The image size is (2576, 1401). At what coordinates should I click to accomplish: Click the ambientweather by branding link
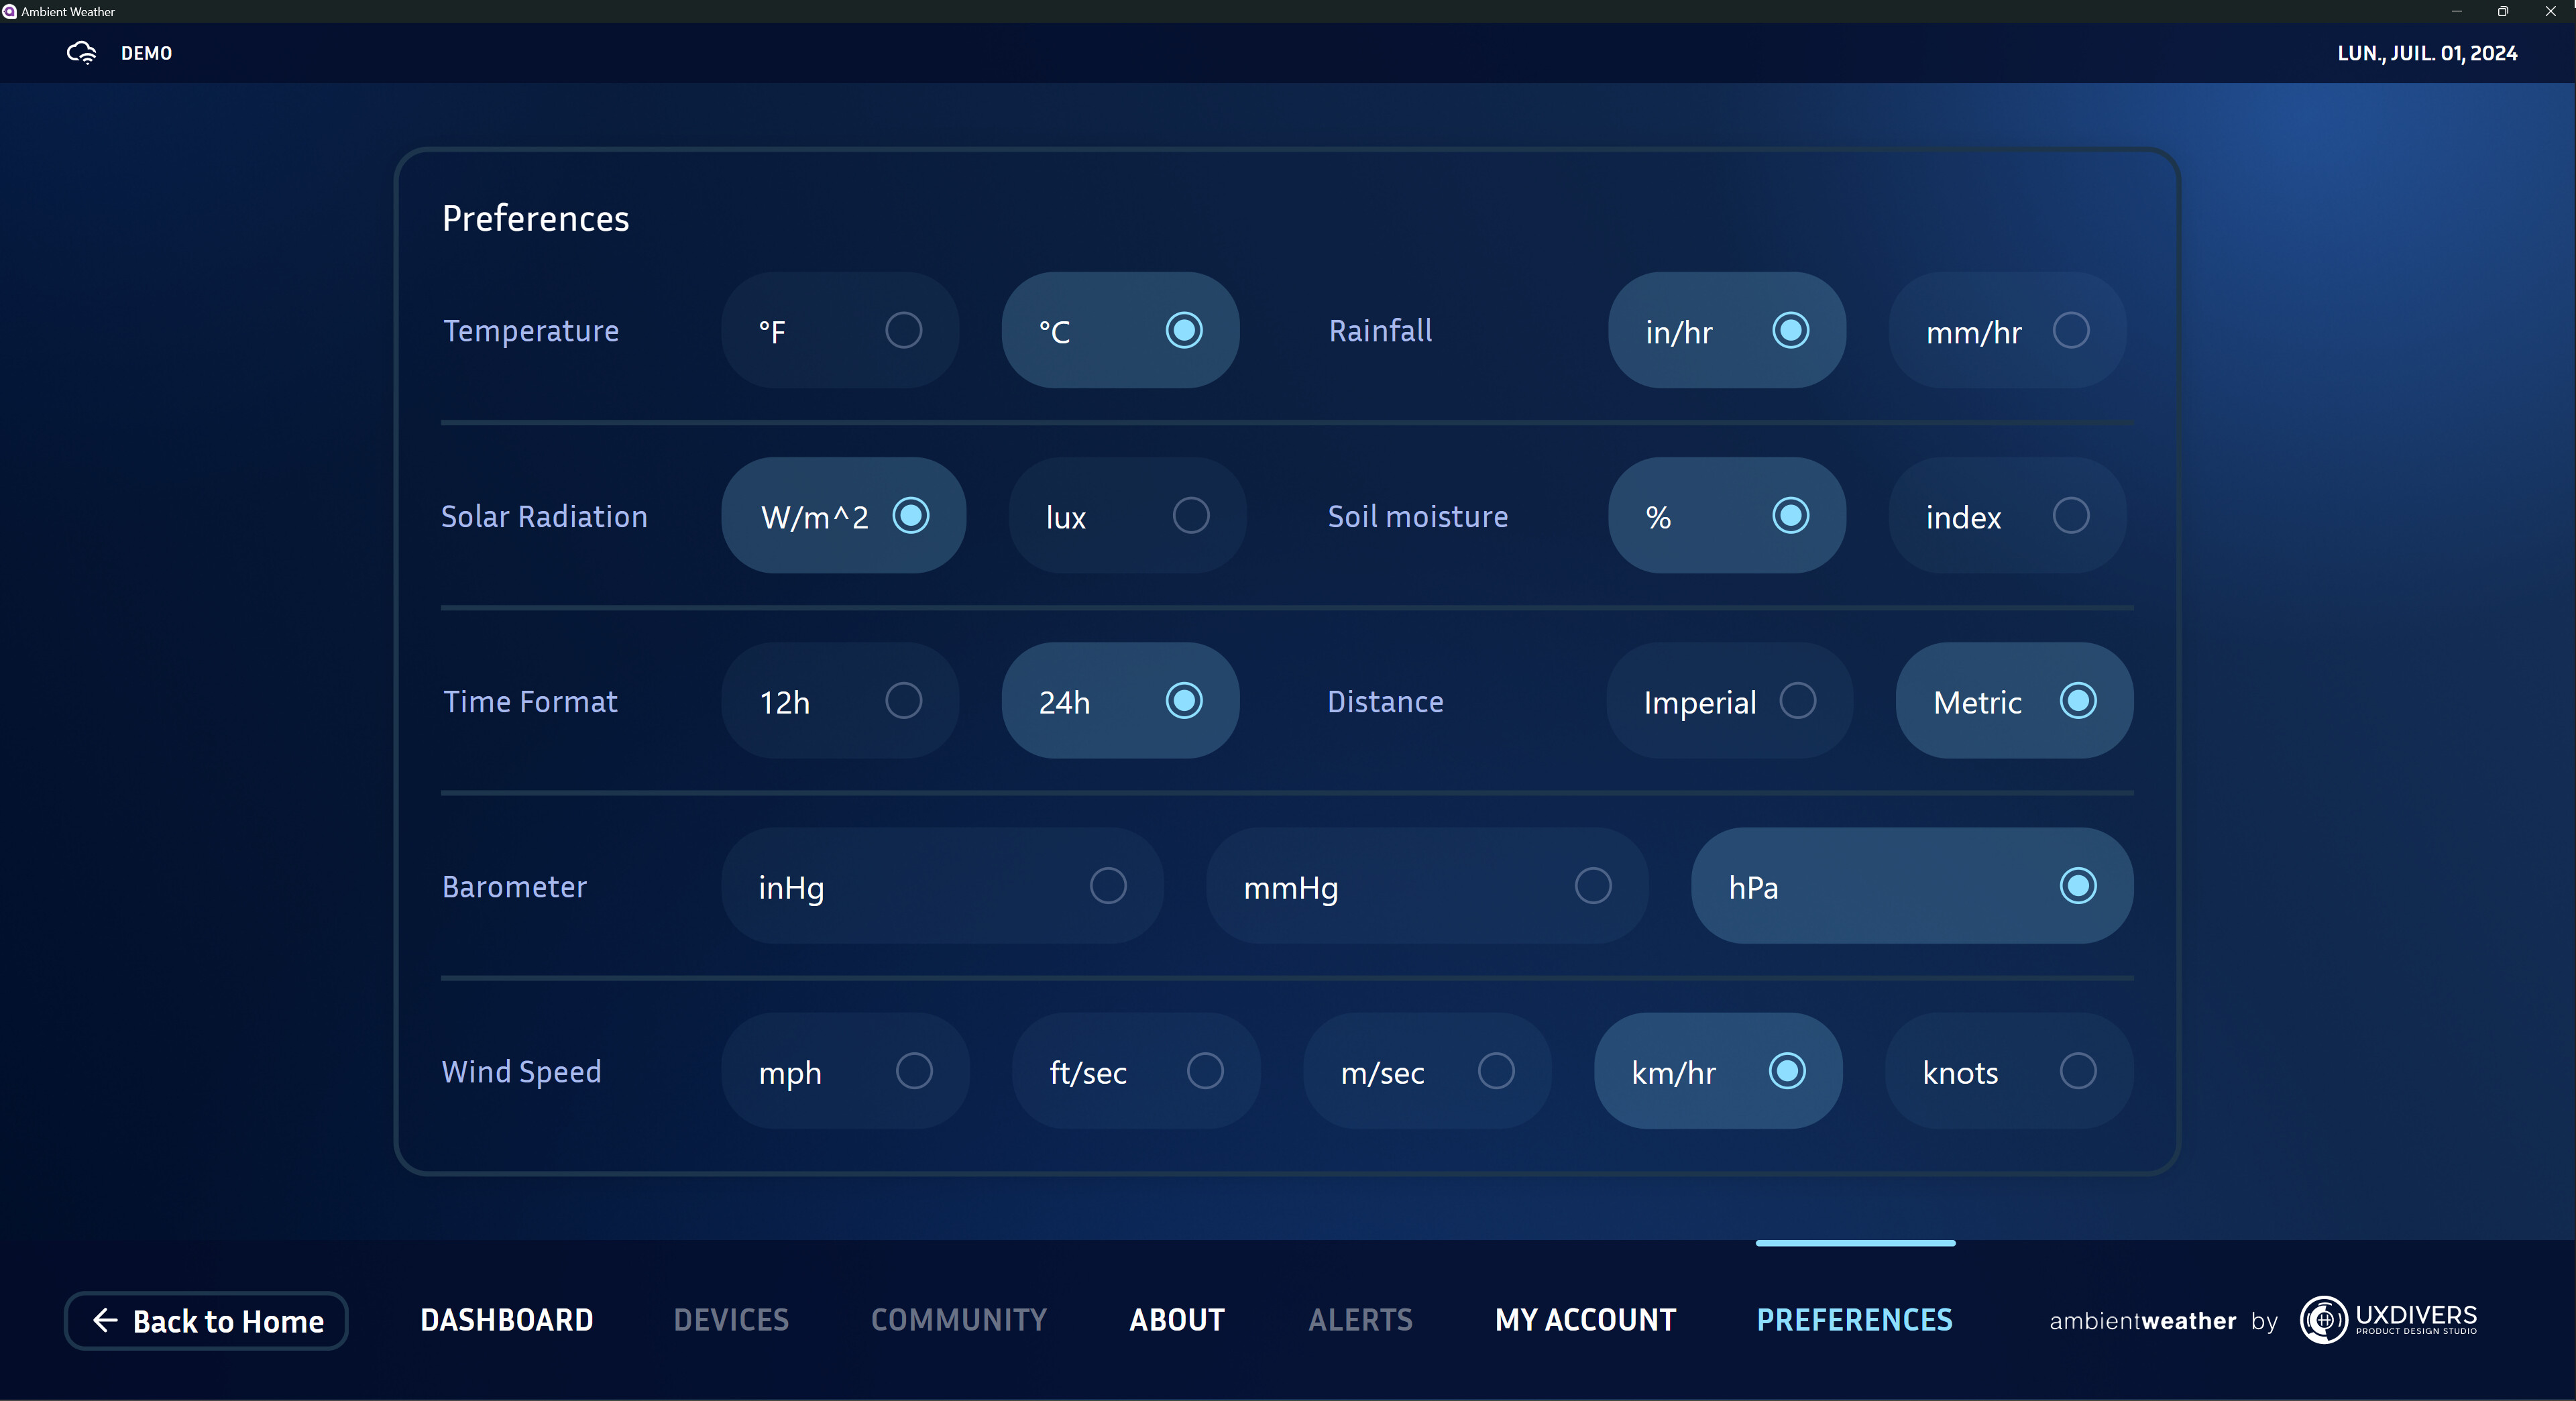[x=2164, y=1321]
